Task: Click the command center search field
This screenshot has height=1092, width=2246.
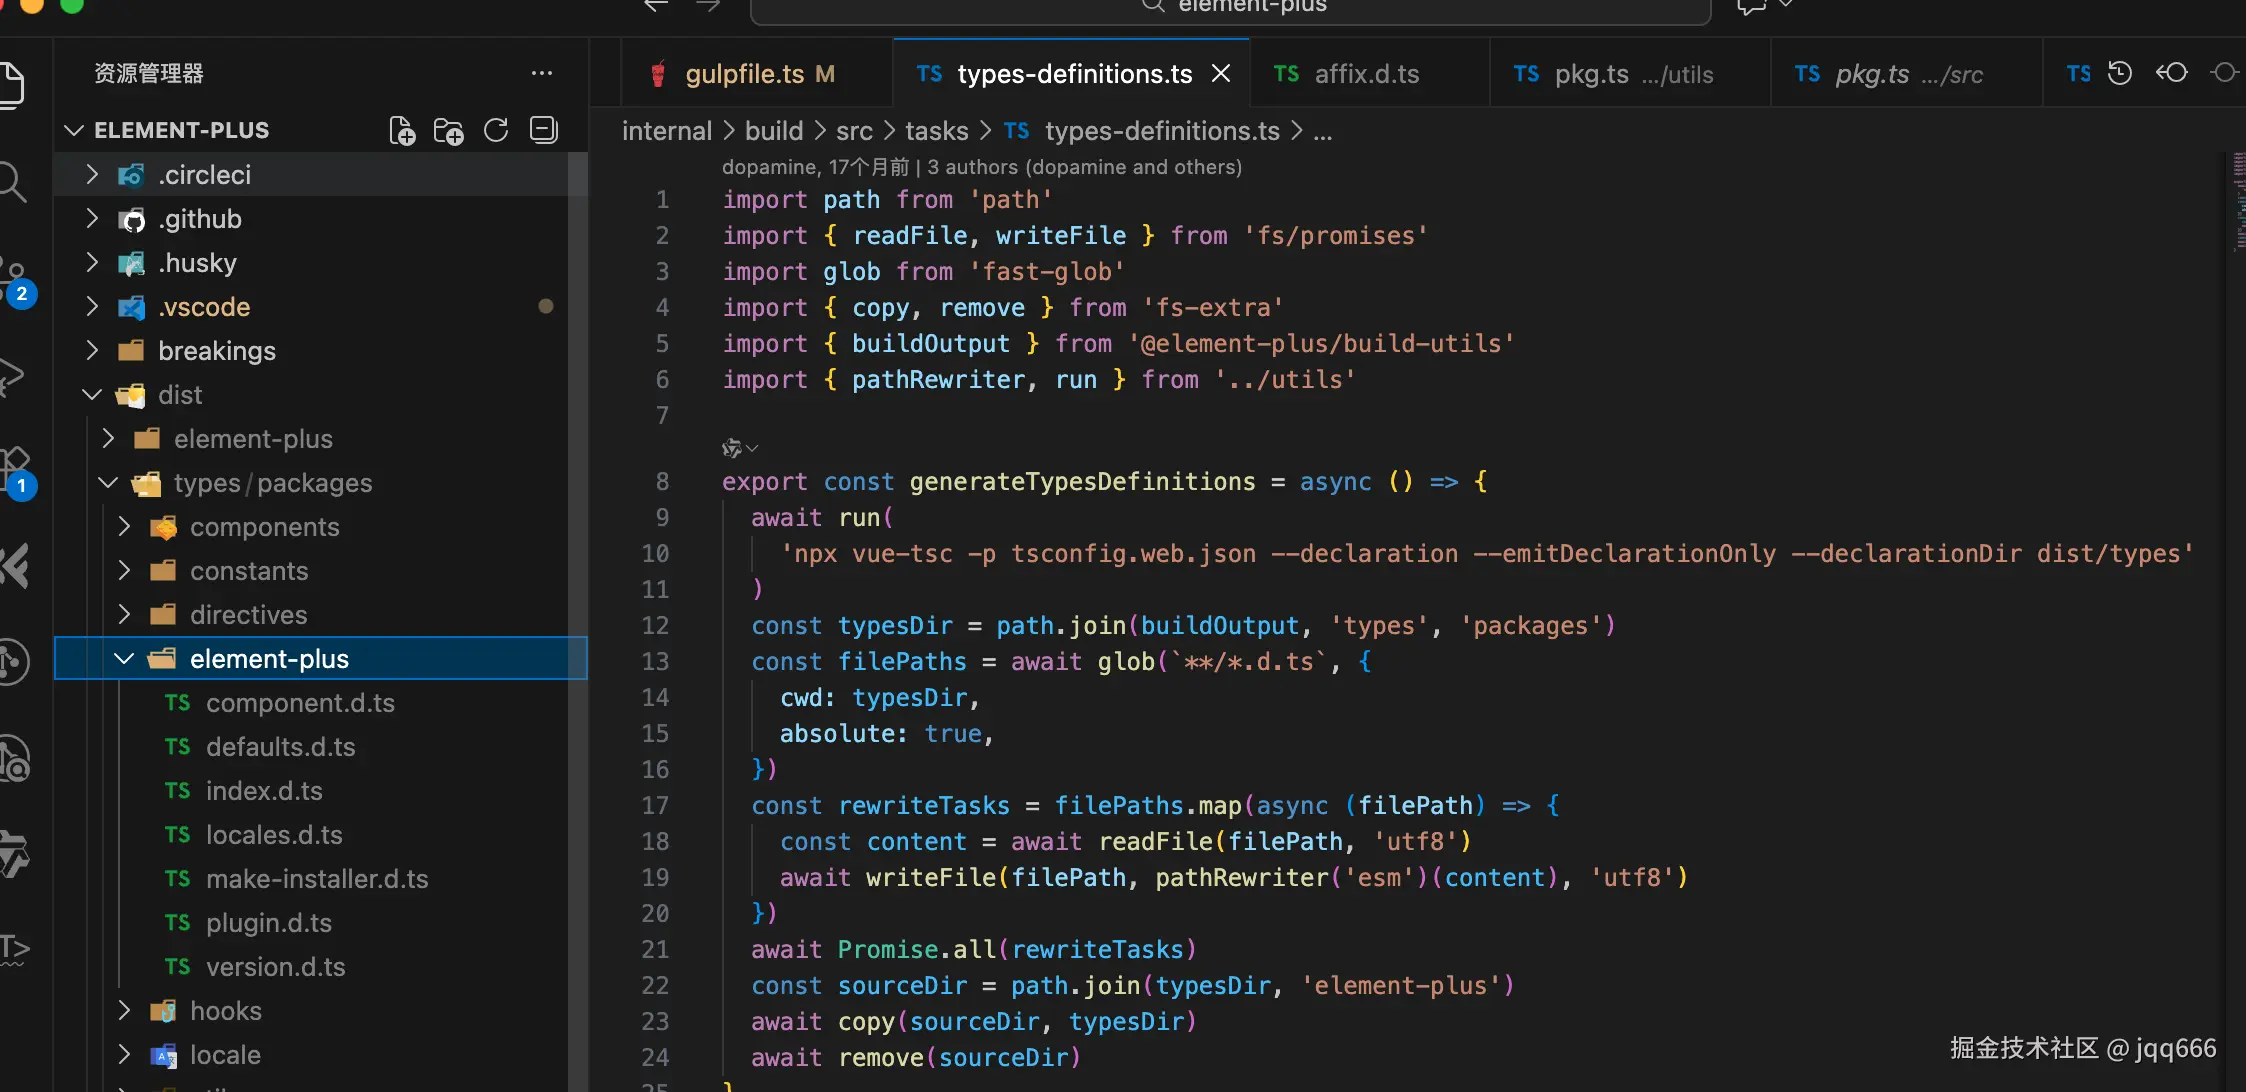Action: click(1230, 8)
